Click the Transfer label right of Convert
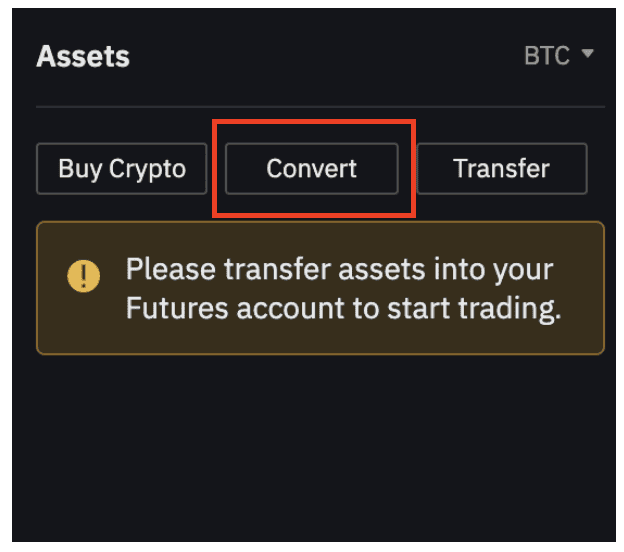 coord(501,168)
